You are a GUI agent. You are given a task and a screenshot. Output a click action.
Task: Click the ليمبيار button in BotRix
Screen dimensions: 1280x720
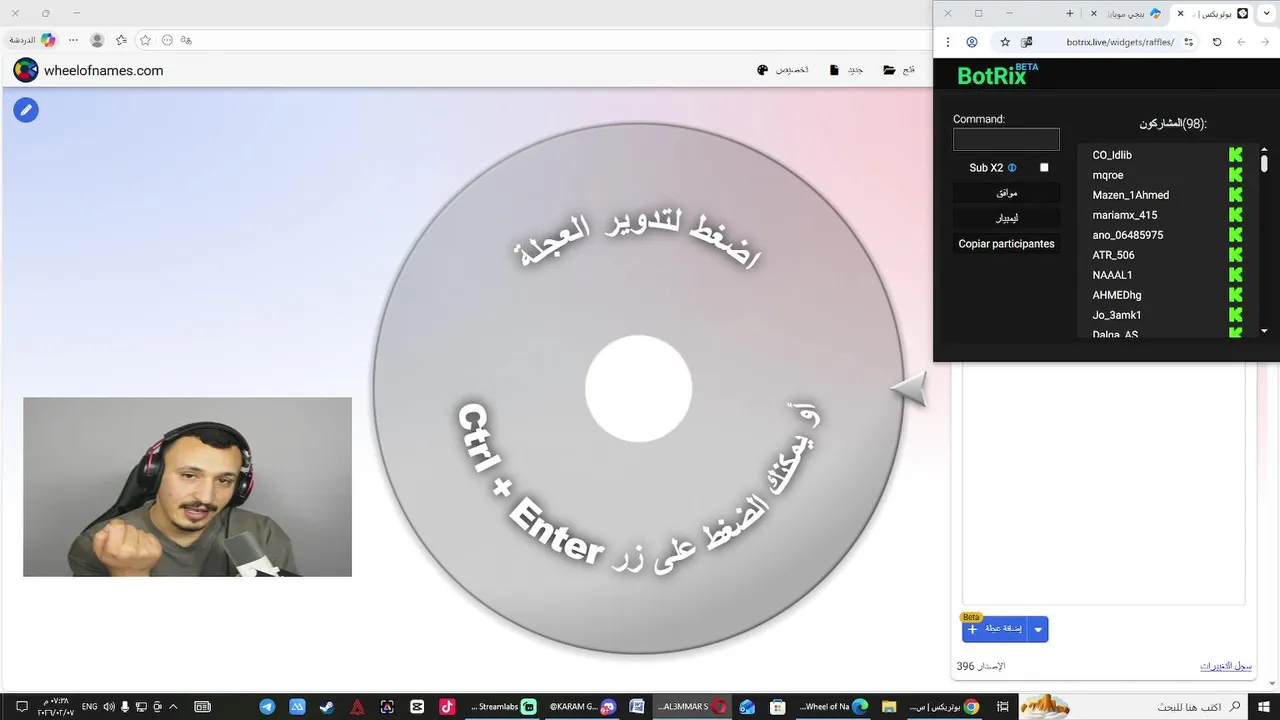click(x=1006, y=217)
